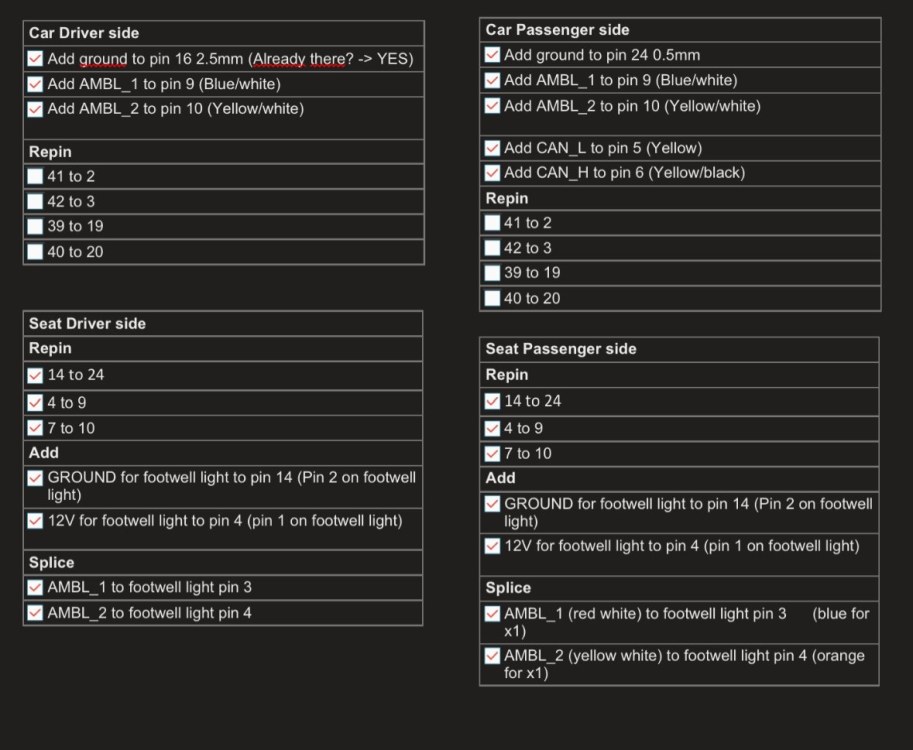913x750 pixels.
Task: Untick 'Add CAN_H to pin 6 (Yellow/black)'
Action: pyautogui.click(x=492, y=173)
